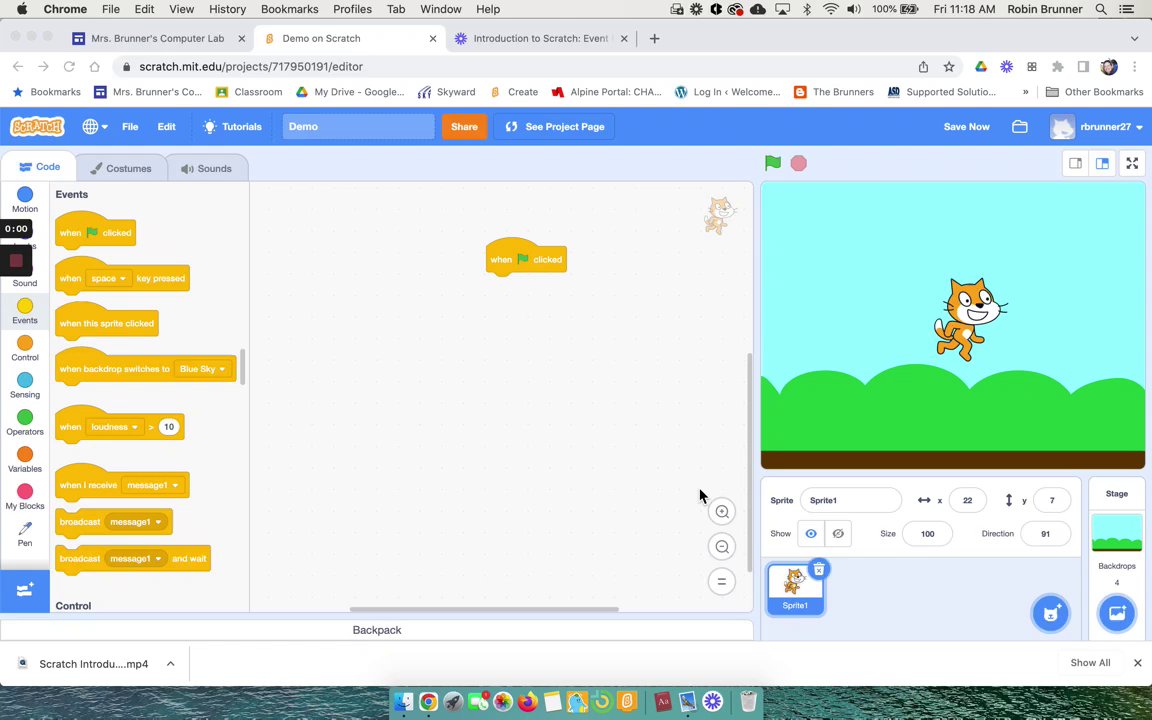The height and width of the screenshot is (720, 1152).
Task: Click the red stop sign button
Action: [799, 163]
